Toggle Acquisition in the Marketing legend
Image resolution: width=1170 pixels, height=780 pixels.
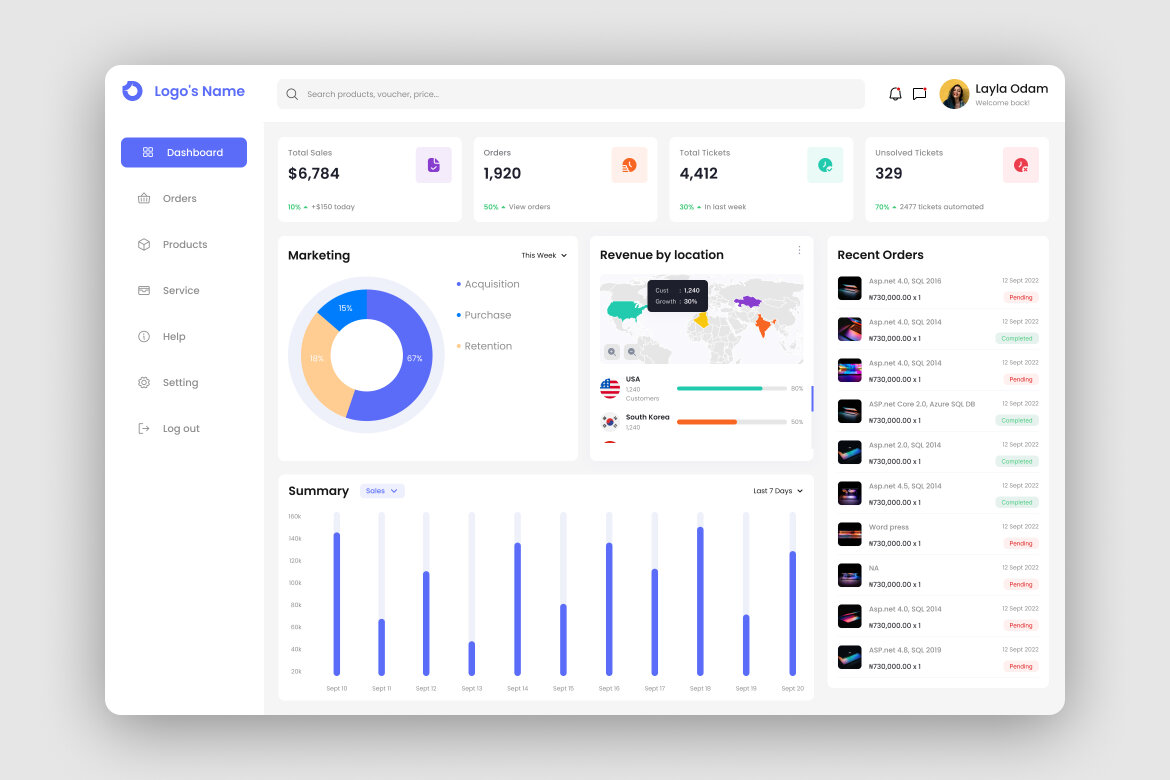click(x=488, y=284)
